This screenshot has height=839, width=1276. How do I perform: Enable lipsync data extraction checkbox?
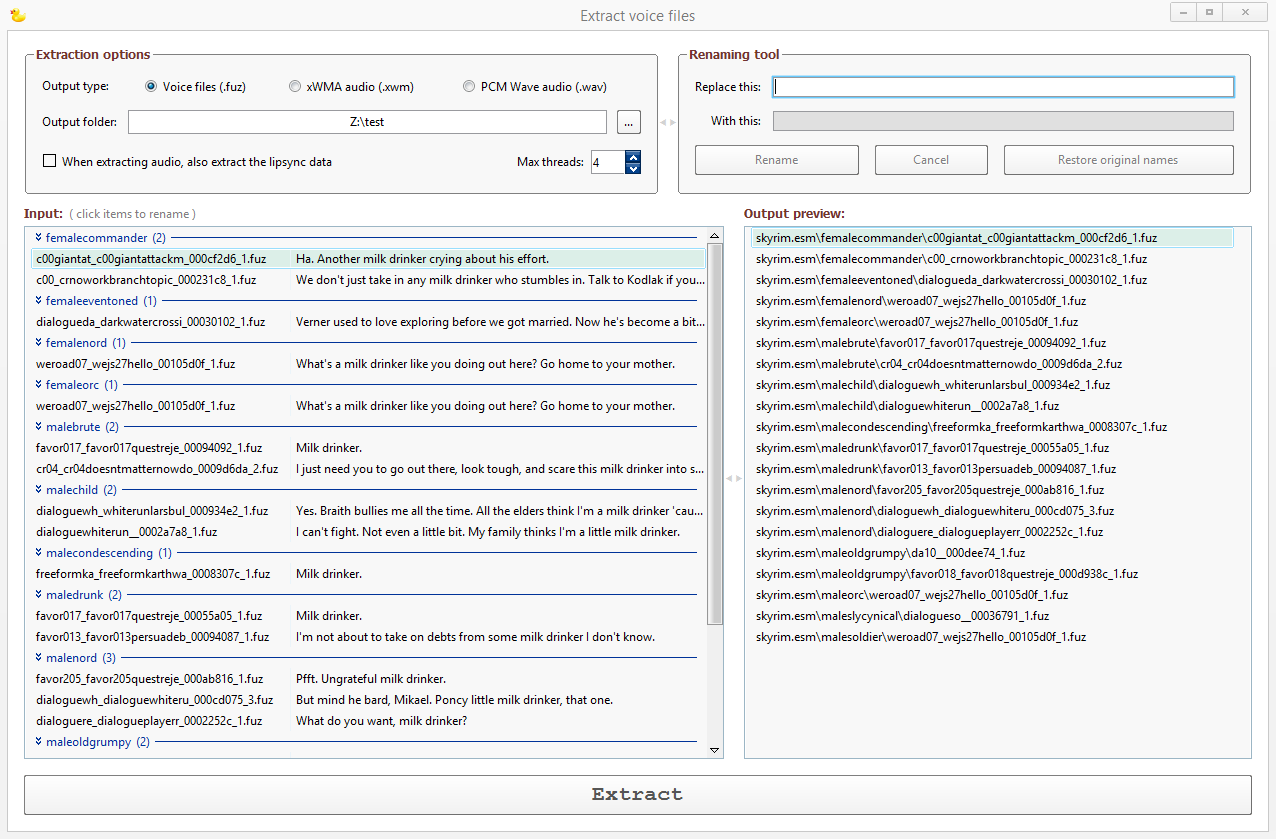pos(50,161)
